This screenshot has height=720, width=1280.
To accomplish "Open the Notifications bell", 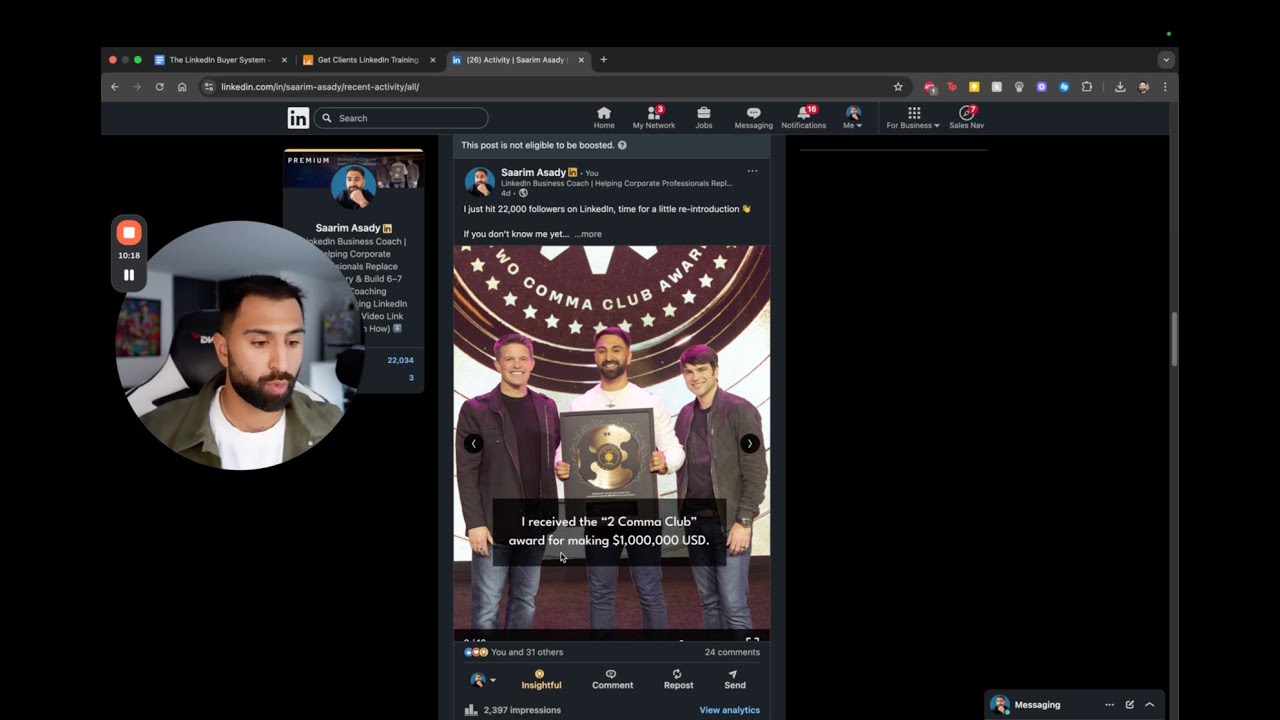I will [804, 117].
